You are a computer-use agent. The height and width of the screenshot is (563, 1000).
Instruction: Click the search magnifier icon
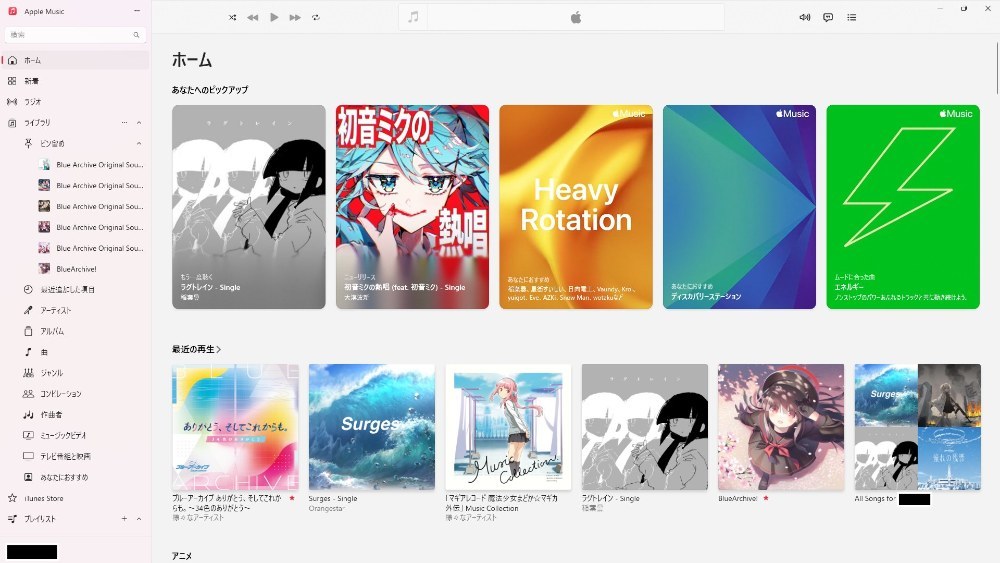136,35
